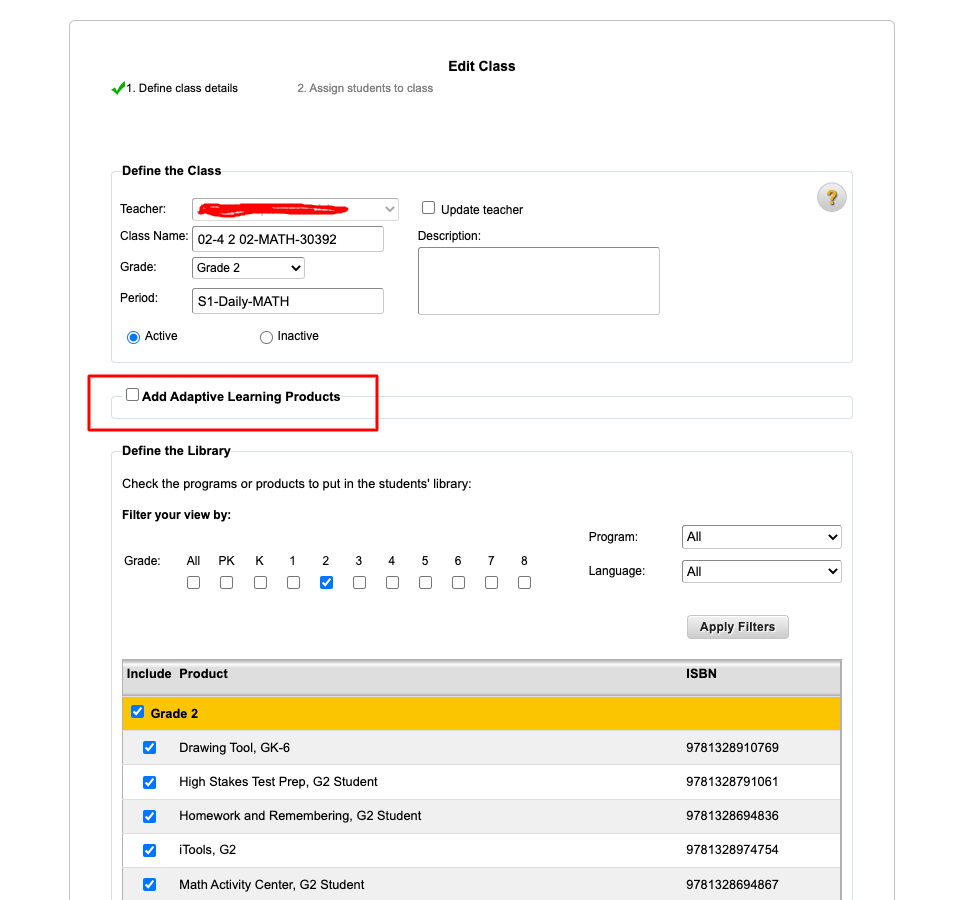The height and width of the screenshot is (900, 980).
Task: Click inside the Description text area
Action: (x=539, y=281)
